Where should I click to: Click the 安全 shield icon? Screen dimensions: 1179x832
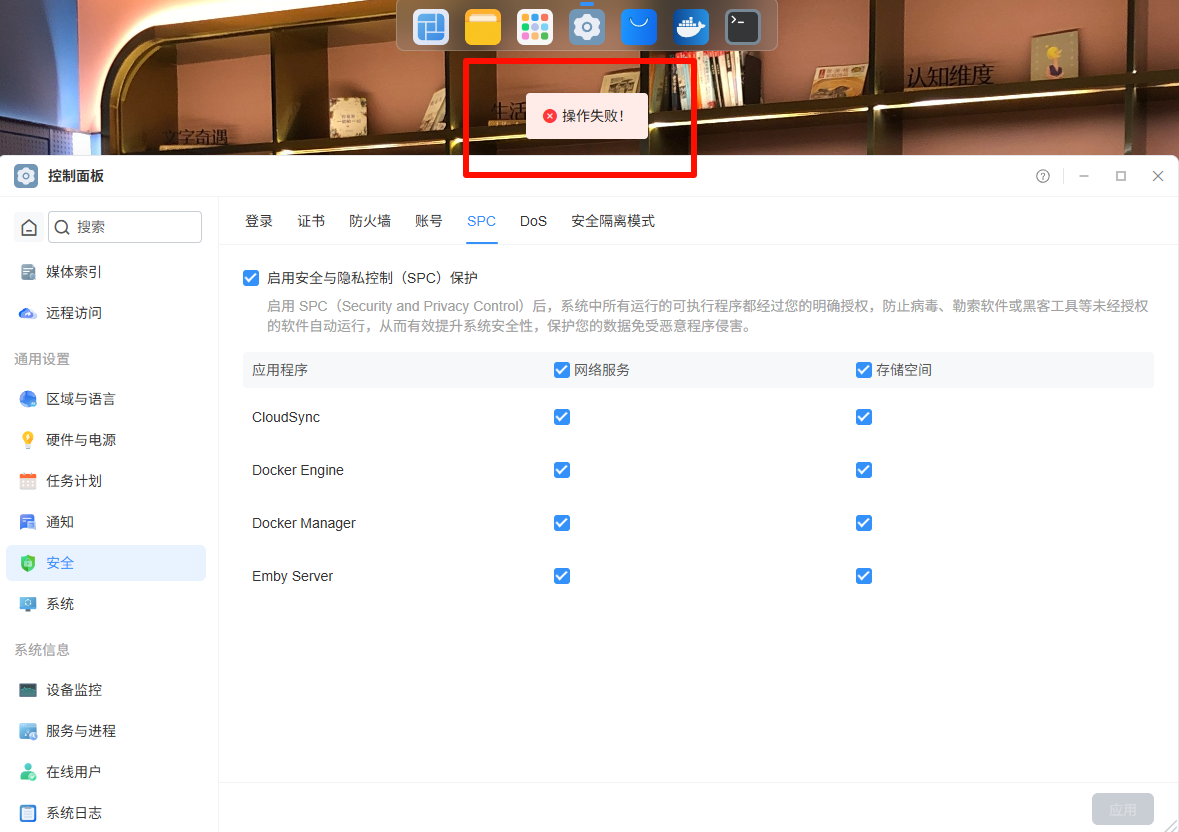click(x=28, y=563)
